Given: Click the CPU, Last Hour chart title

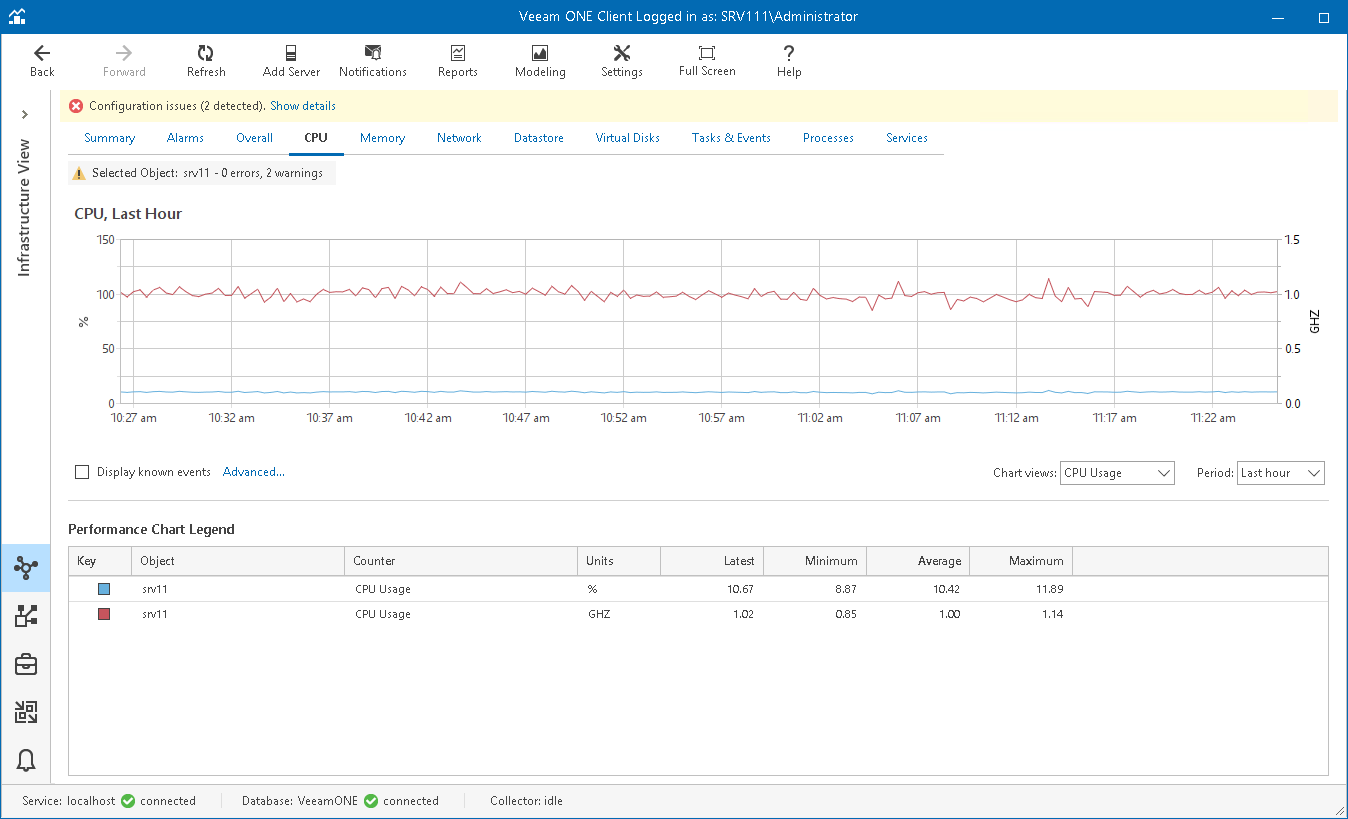Looking at the screenshot, I should pos(128,214).
